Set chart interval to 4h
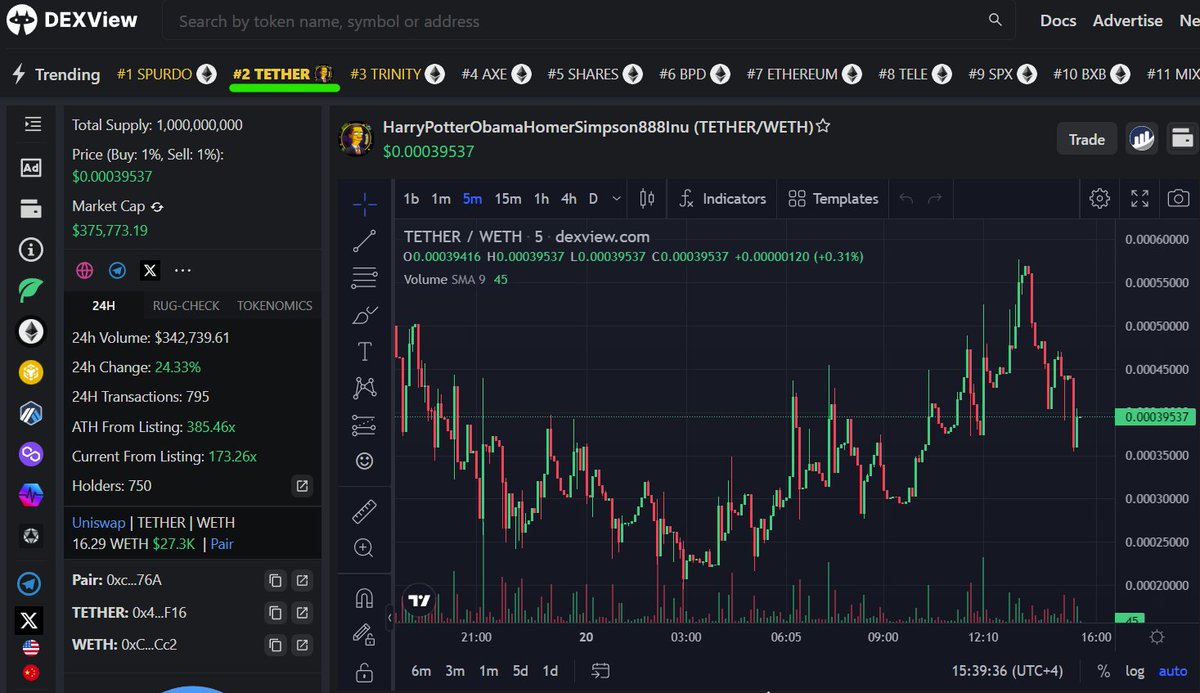 tap(568, 198)
